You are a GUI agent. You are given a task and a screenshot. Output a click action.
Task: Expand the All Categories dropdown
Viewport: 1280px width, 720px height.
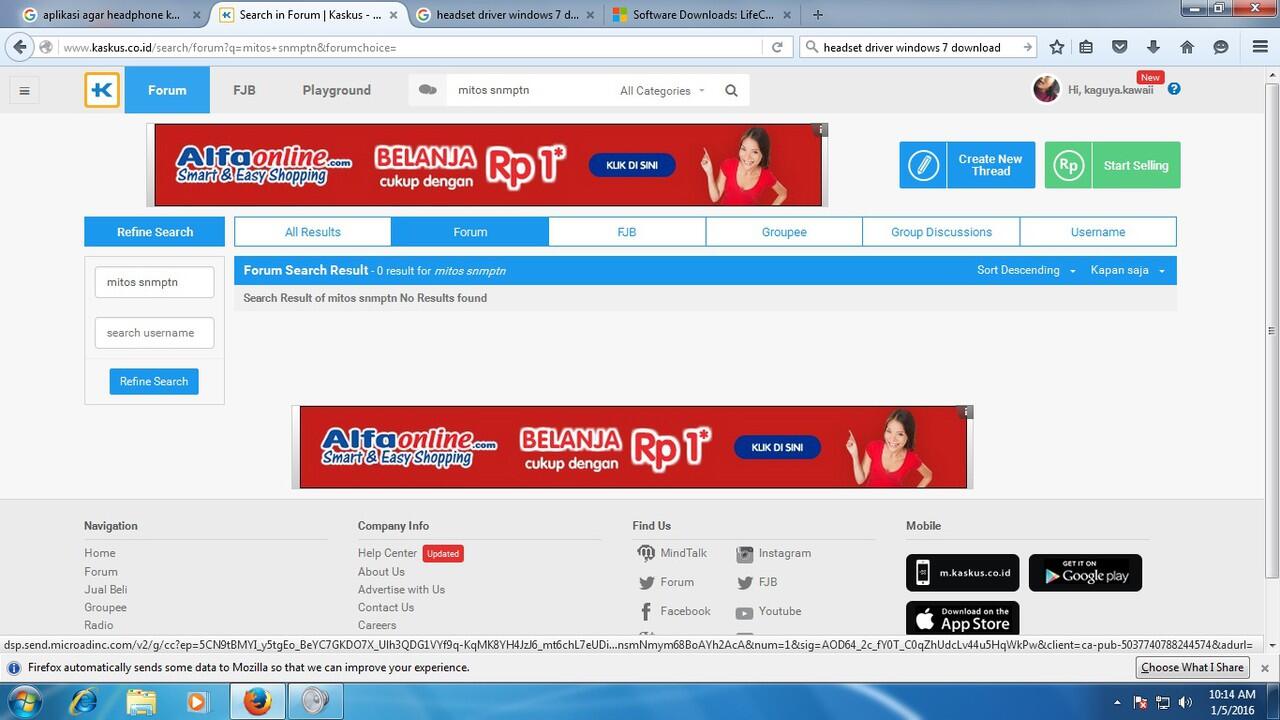662,91
